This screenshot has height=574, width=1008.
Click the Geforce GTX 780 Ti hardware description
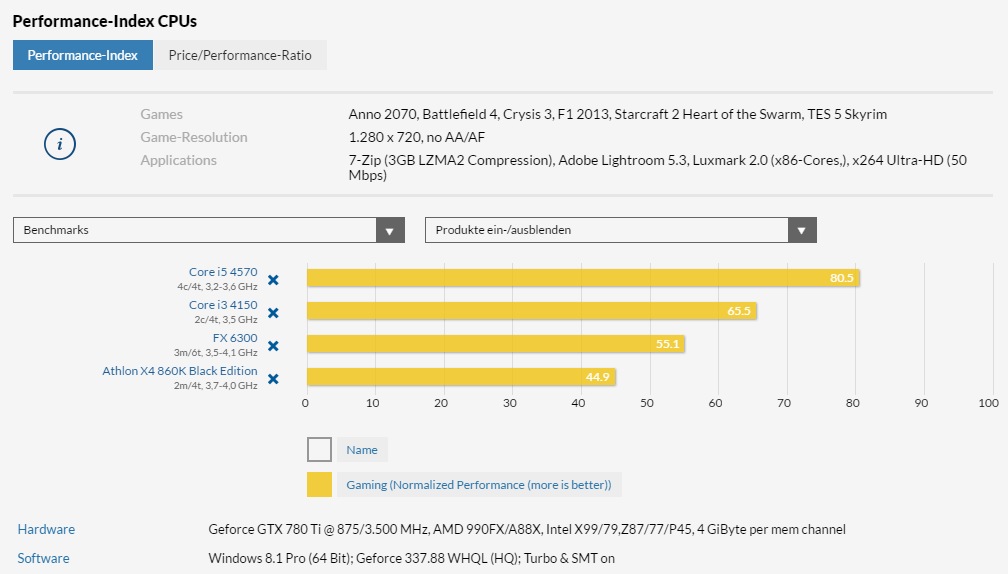tap(527, 530)
